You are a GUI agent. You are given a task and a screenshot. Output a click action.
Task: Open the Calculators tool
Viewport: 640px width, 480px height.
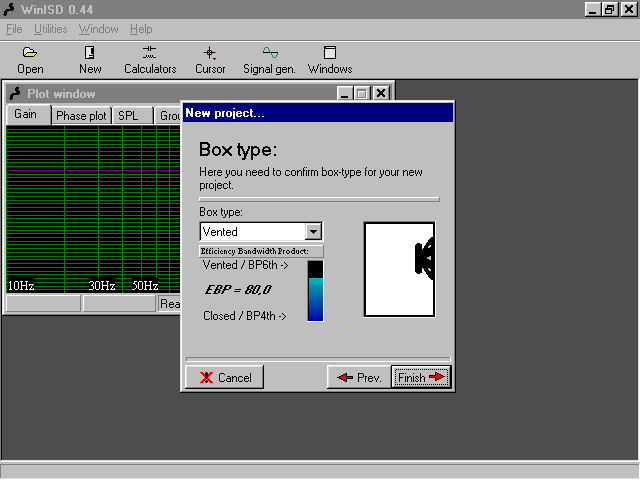point(150,60)
